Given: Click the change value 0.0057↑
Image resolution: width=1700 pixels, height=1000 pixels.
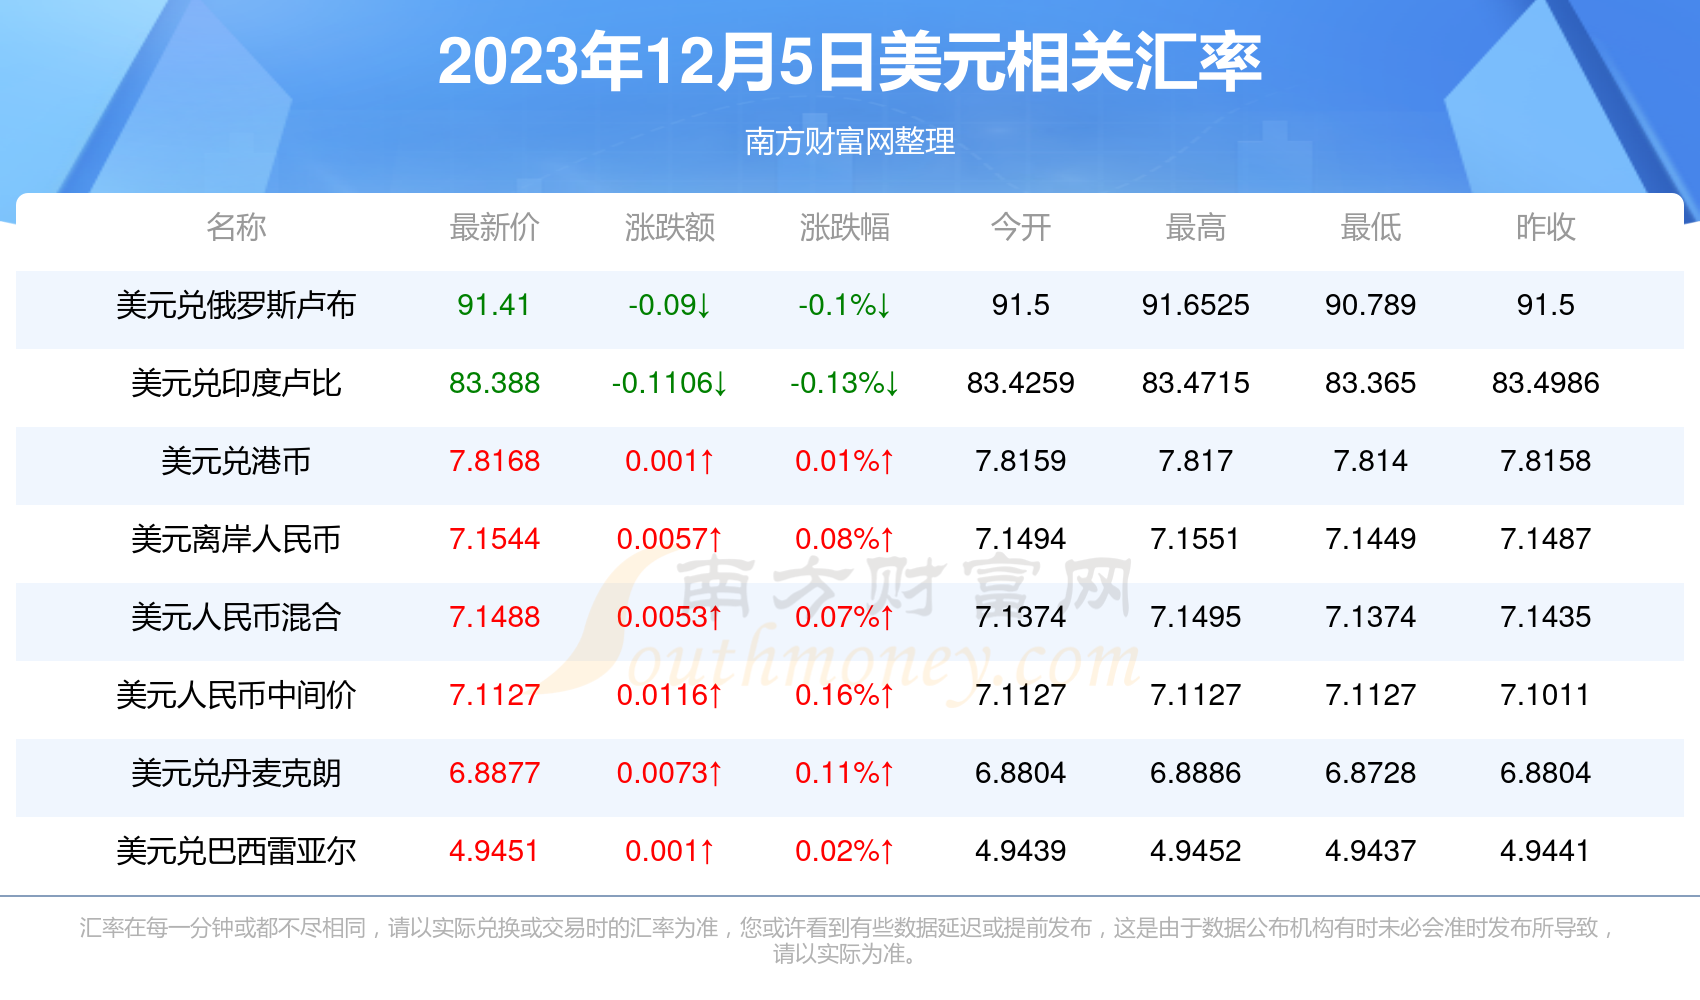Looking at the screenshot, I should (x=670, y=539).
